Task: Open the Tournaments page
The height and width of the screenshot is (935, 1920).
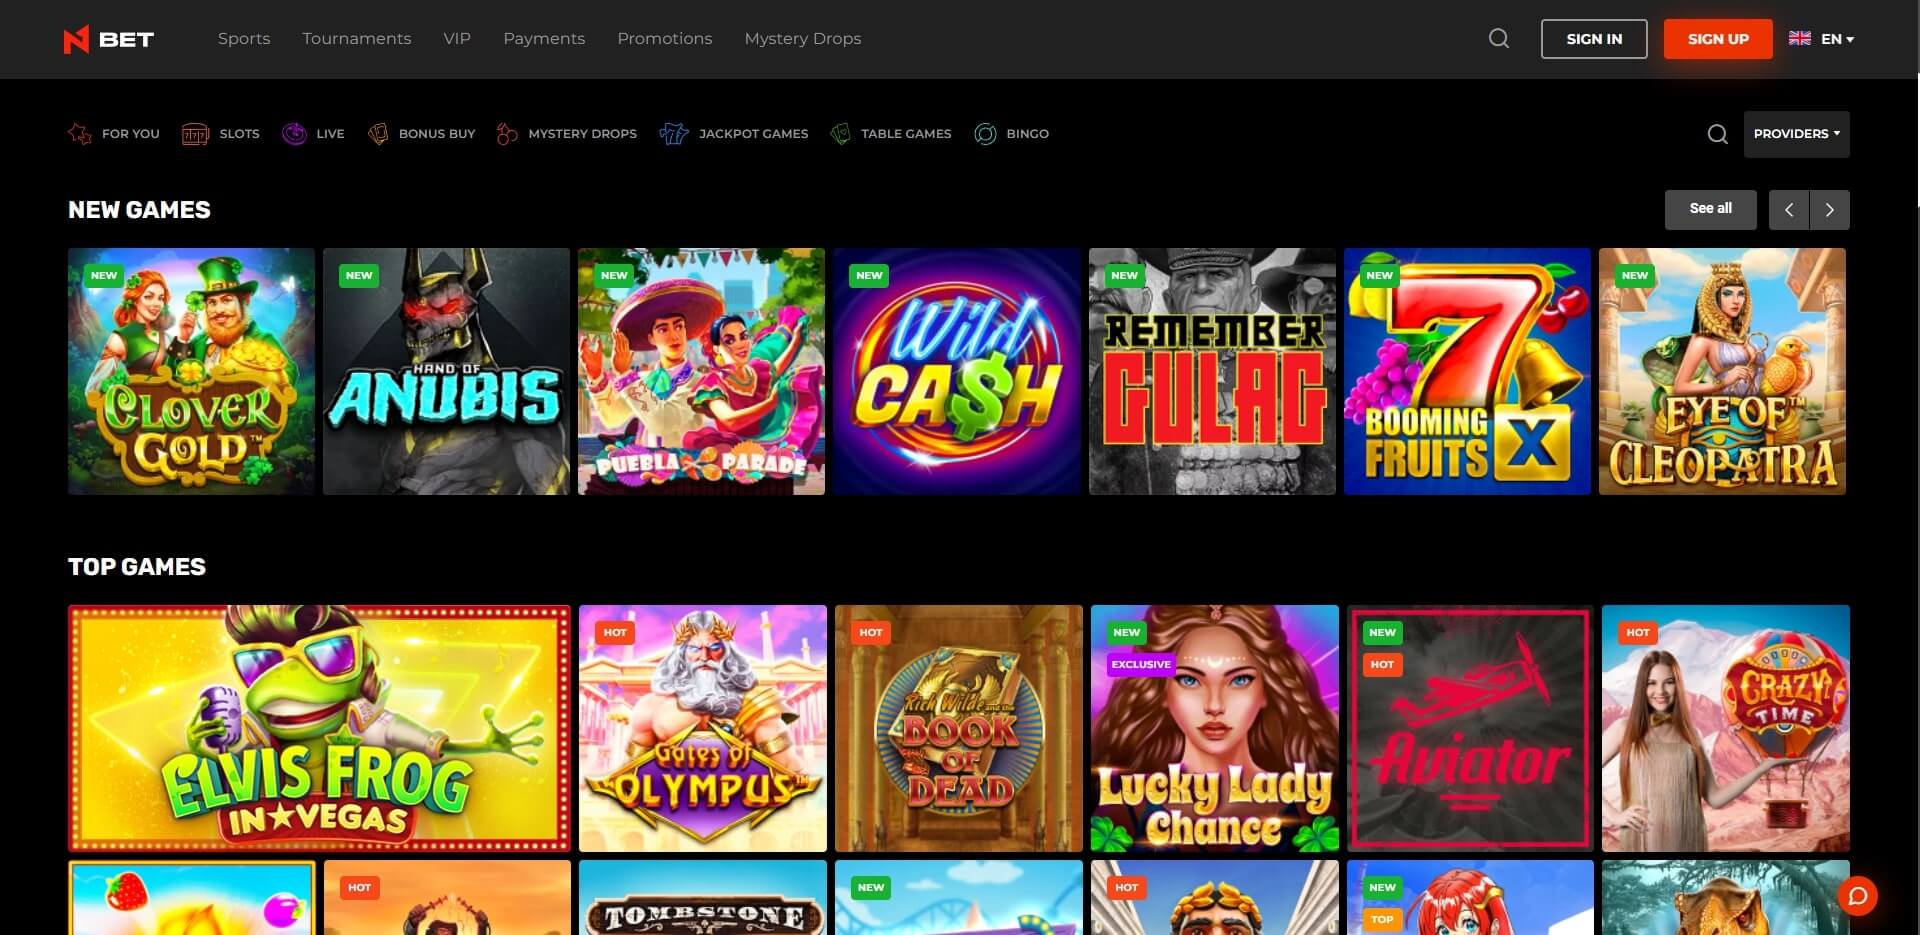Action: 356,38
